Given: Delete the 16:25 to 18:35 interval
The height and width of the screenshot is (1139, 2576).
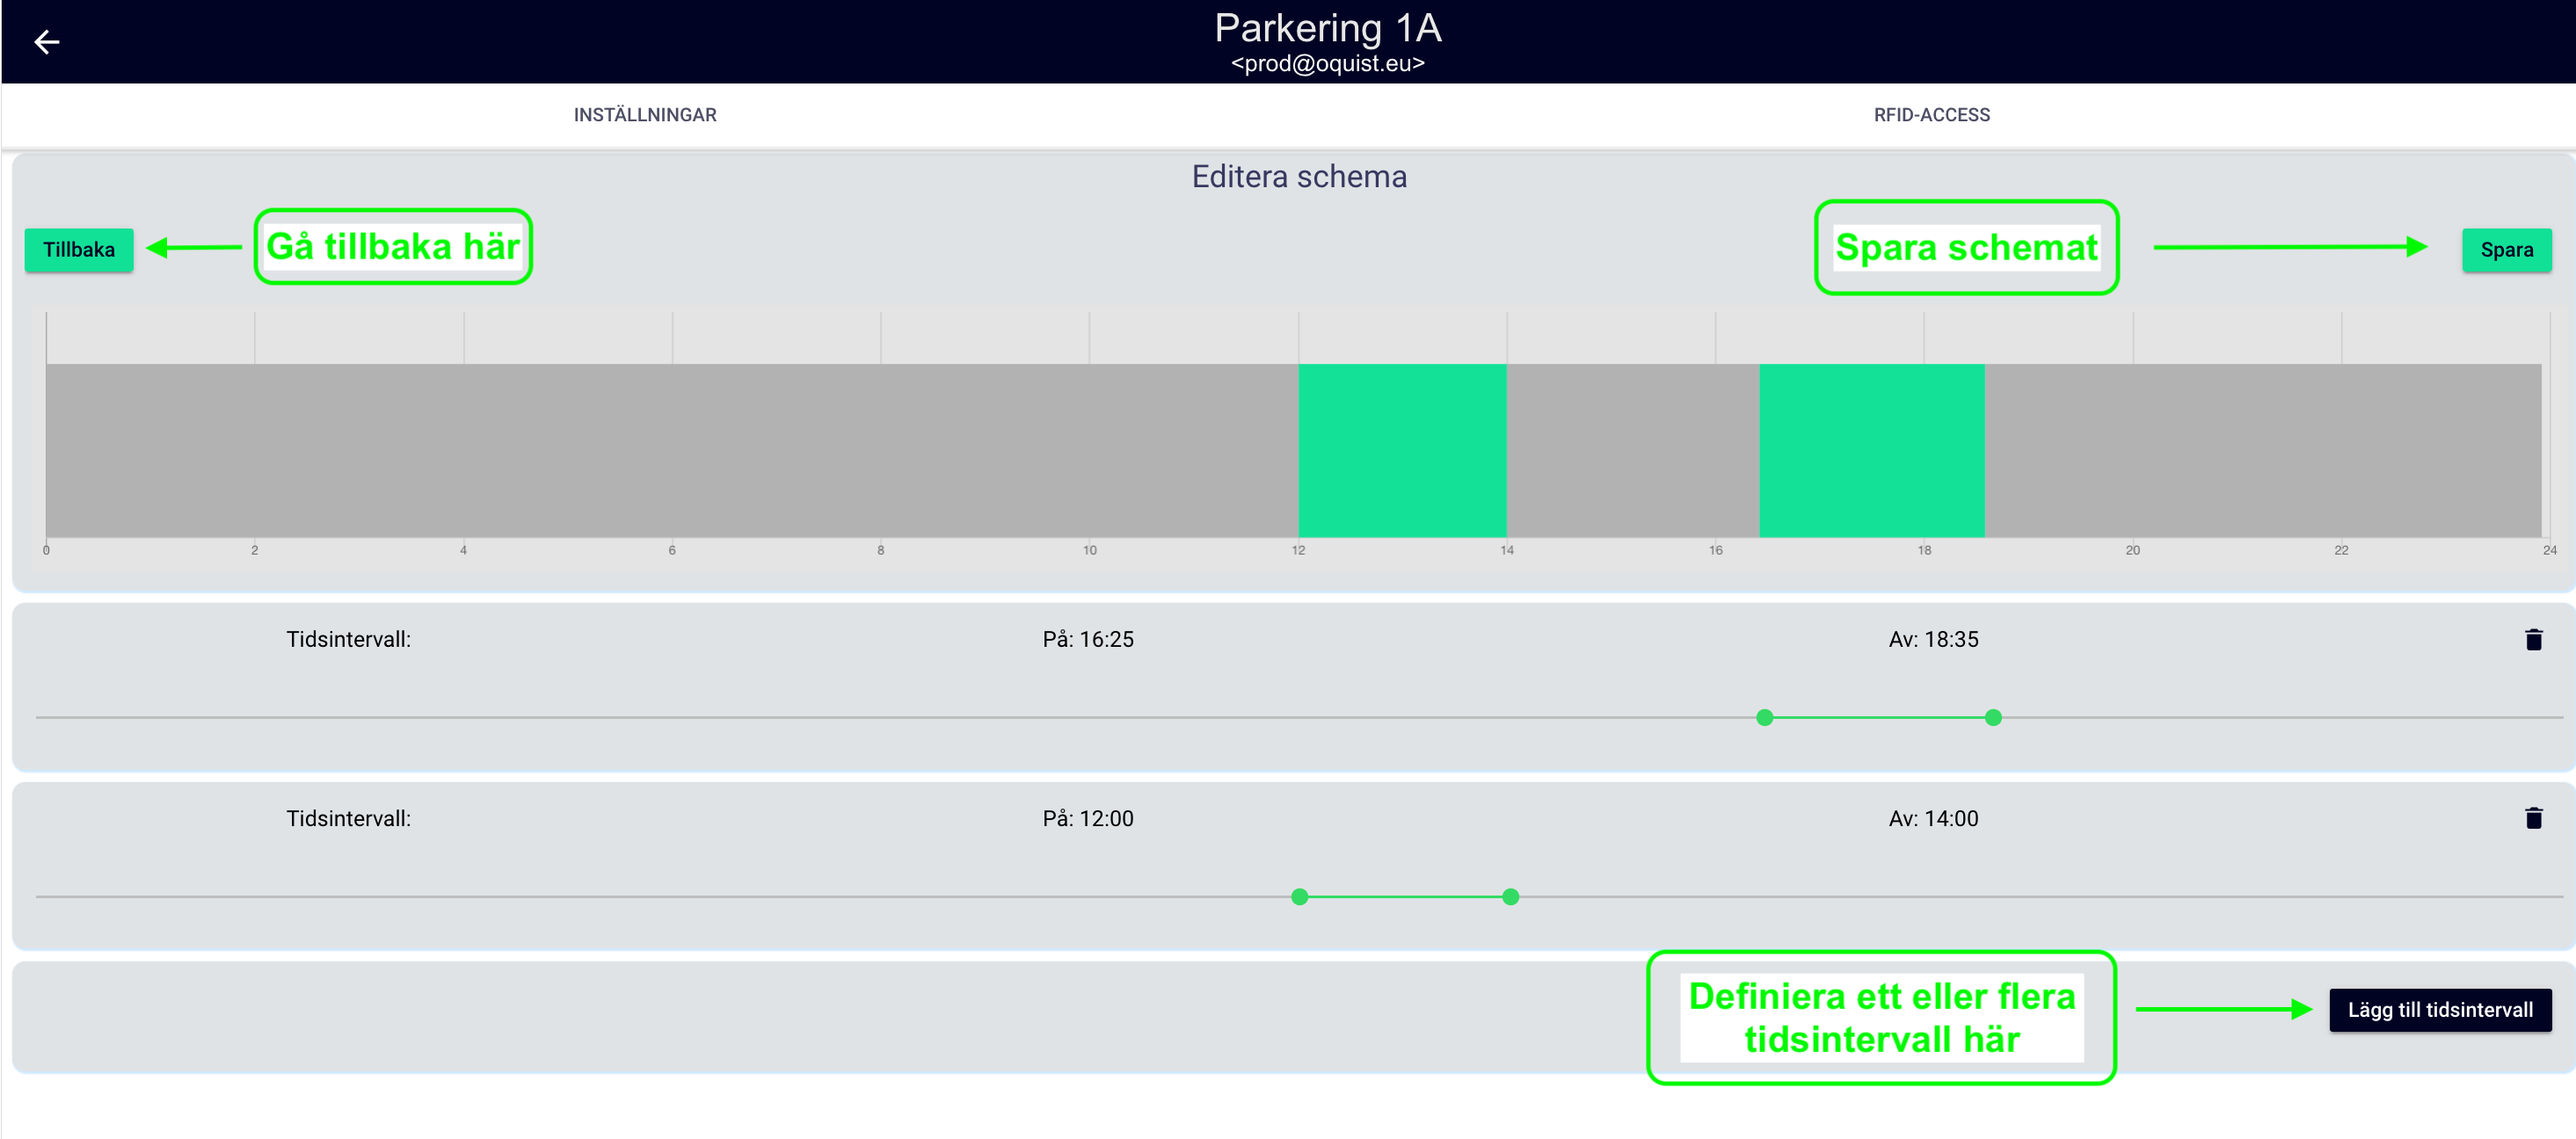Looking at the screenshot, I should tap(2532, 639).
